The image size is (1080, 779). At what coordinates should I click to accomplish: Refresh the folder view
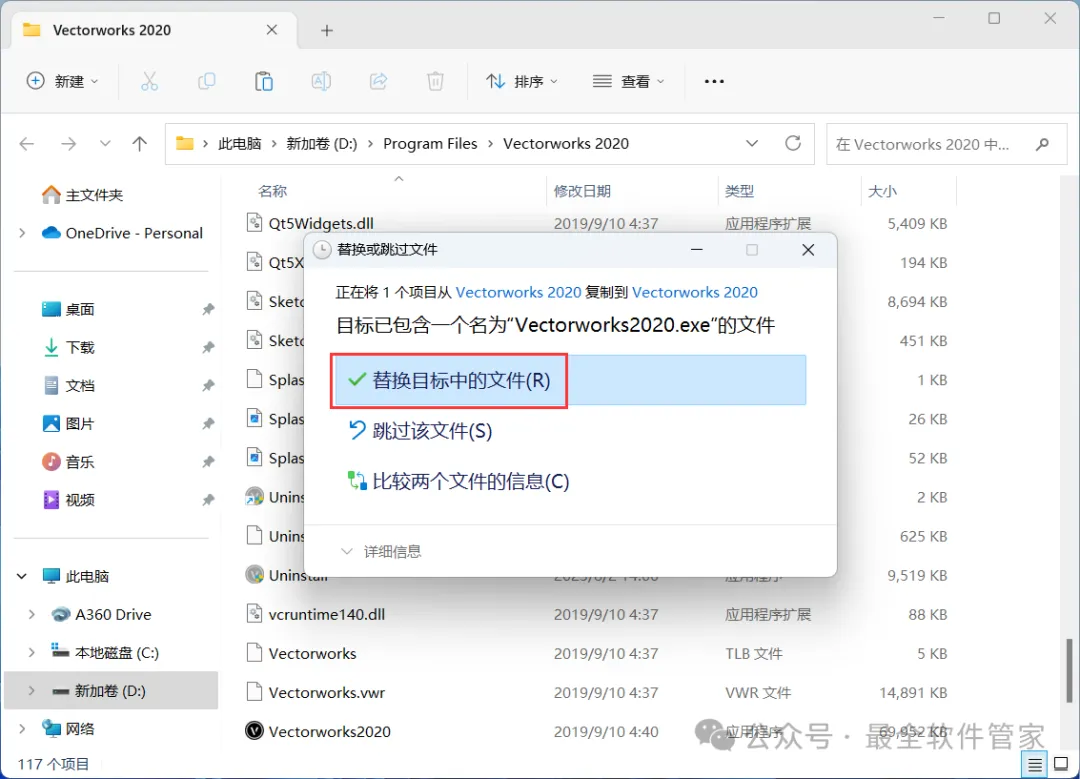pyautogui.click(x=793, y=143)
